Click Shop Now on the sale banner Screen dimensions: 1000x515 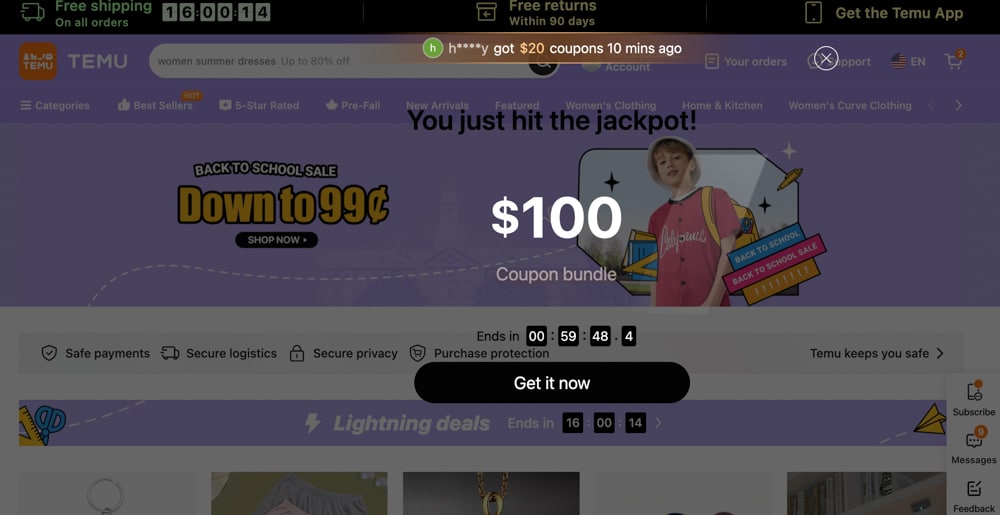click(276, 240)
